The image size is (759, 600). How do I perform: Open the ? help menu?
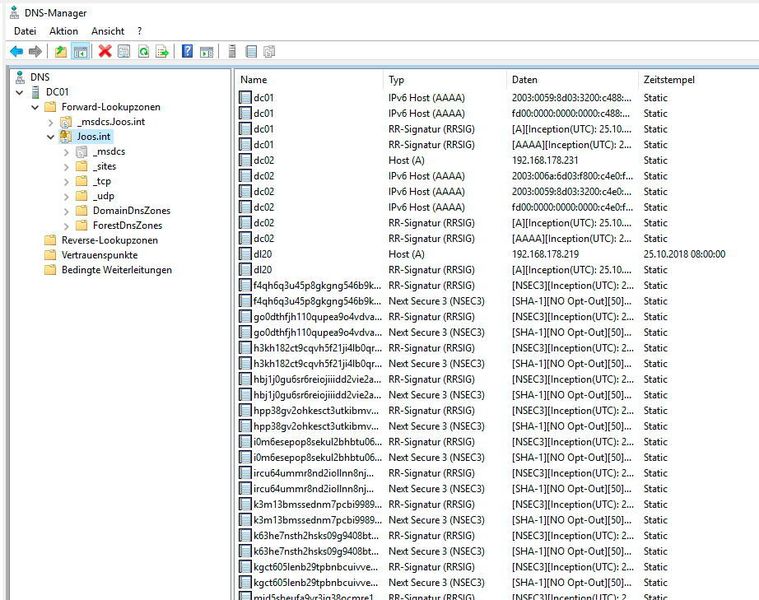pos(139,31)
